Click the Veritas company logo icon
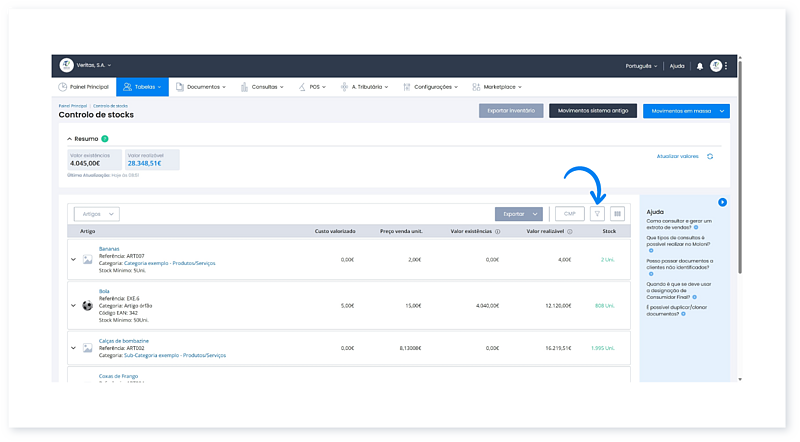This screenshot has width=800, height=442. point(67,65)
